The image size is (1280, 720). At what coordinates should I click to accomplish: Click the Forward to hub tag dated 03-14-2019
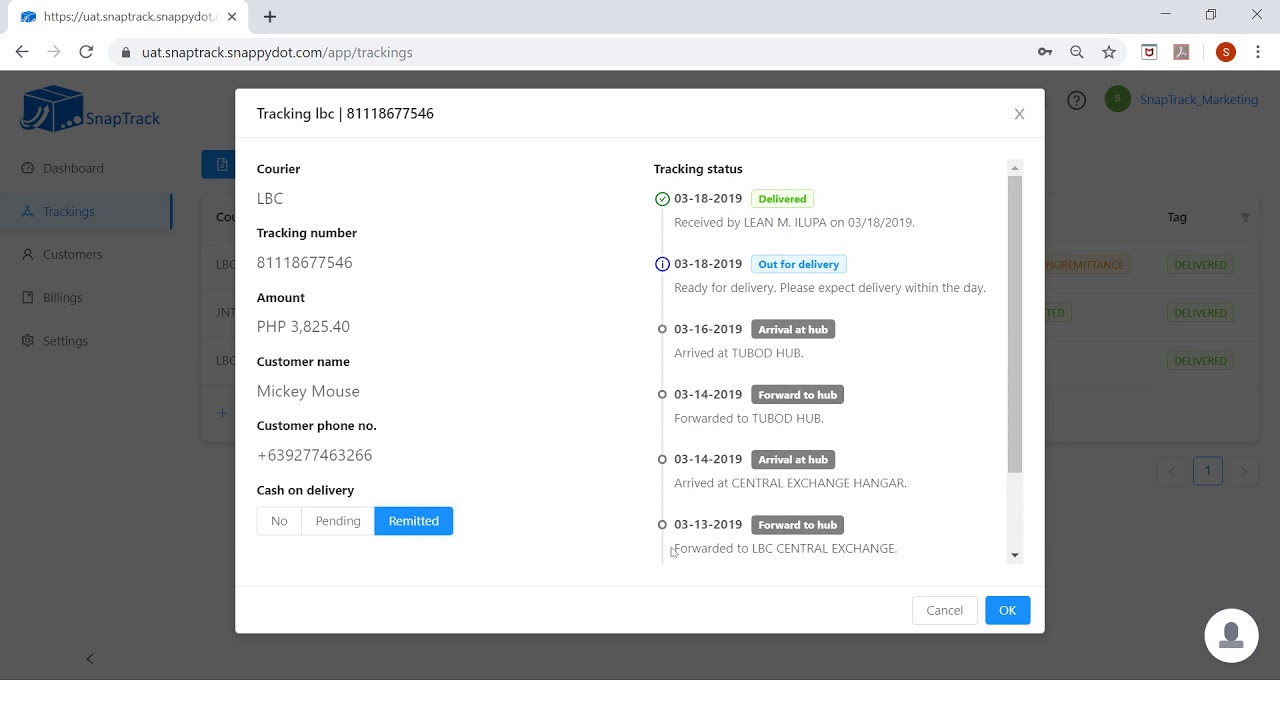[797, 394]
